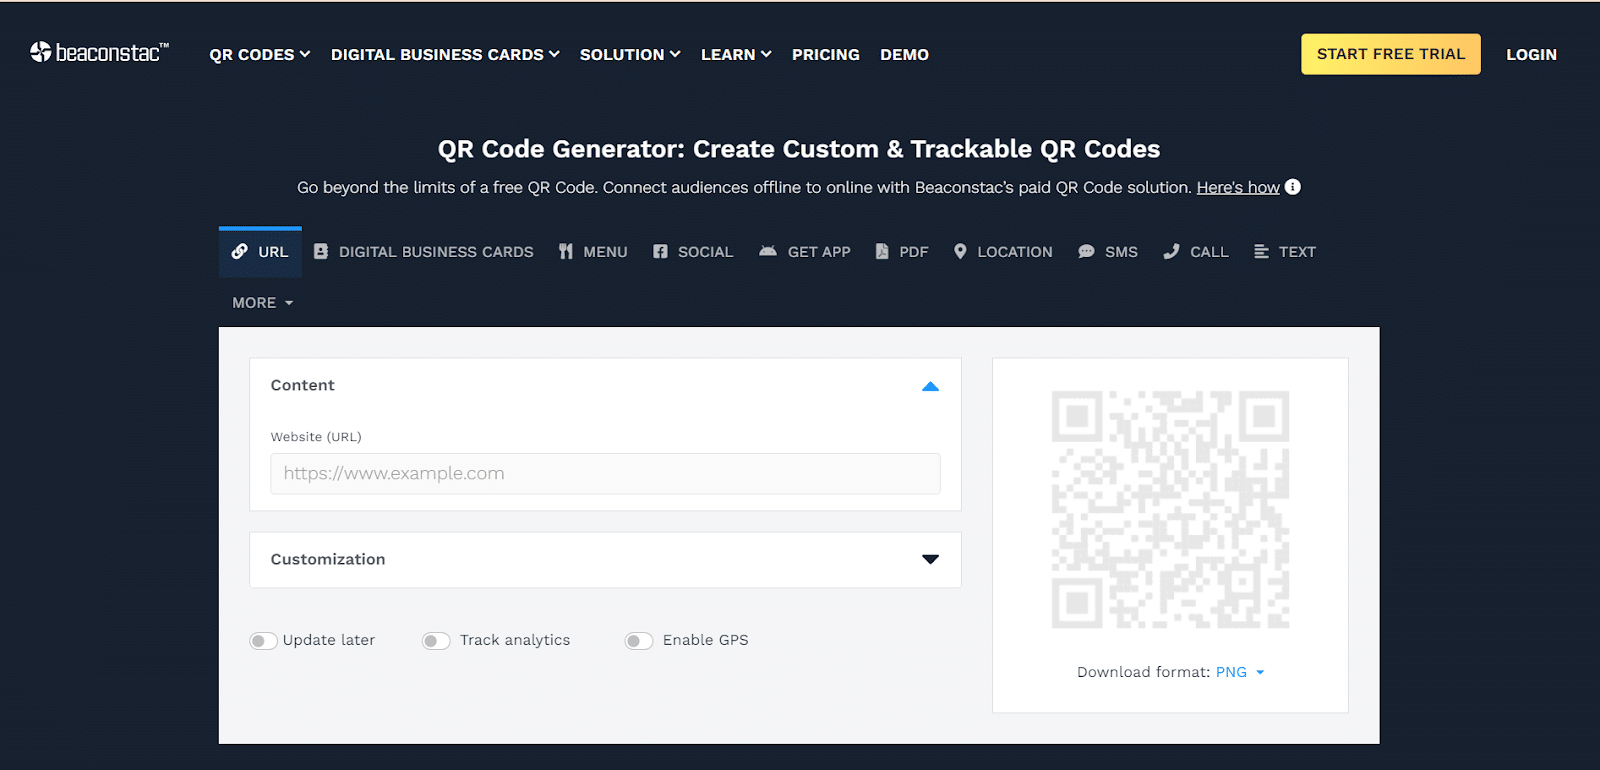The width and height of the screenshot is (1600, 770).
Task: Enable the Track analytics switch
Action: [436, 641]
